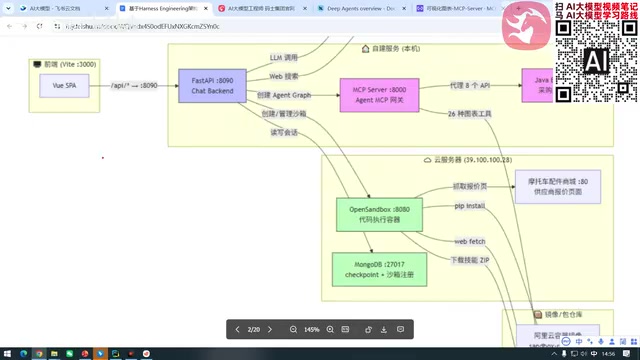
Task: Switch to the Deep Agents overview tab
Action: 360,8
